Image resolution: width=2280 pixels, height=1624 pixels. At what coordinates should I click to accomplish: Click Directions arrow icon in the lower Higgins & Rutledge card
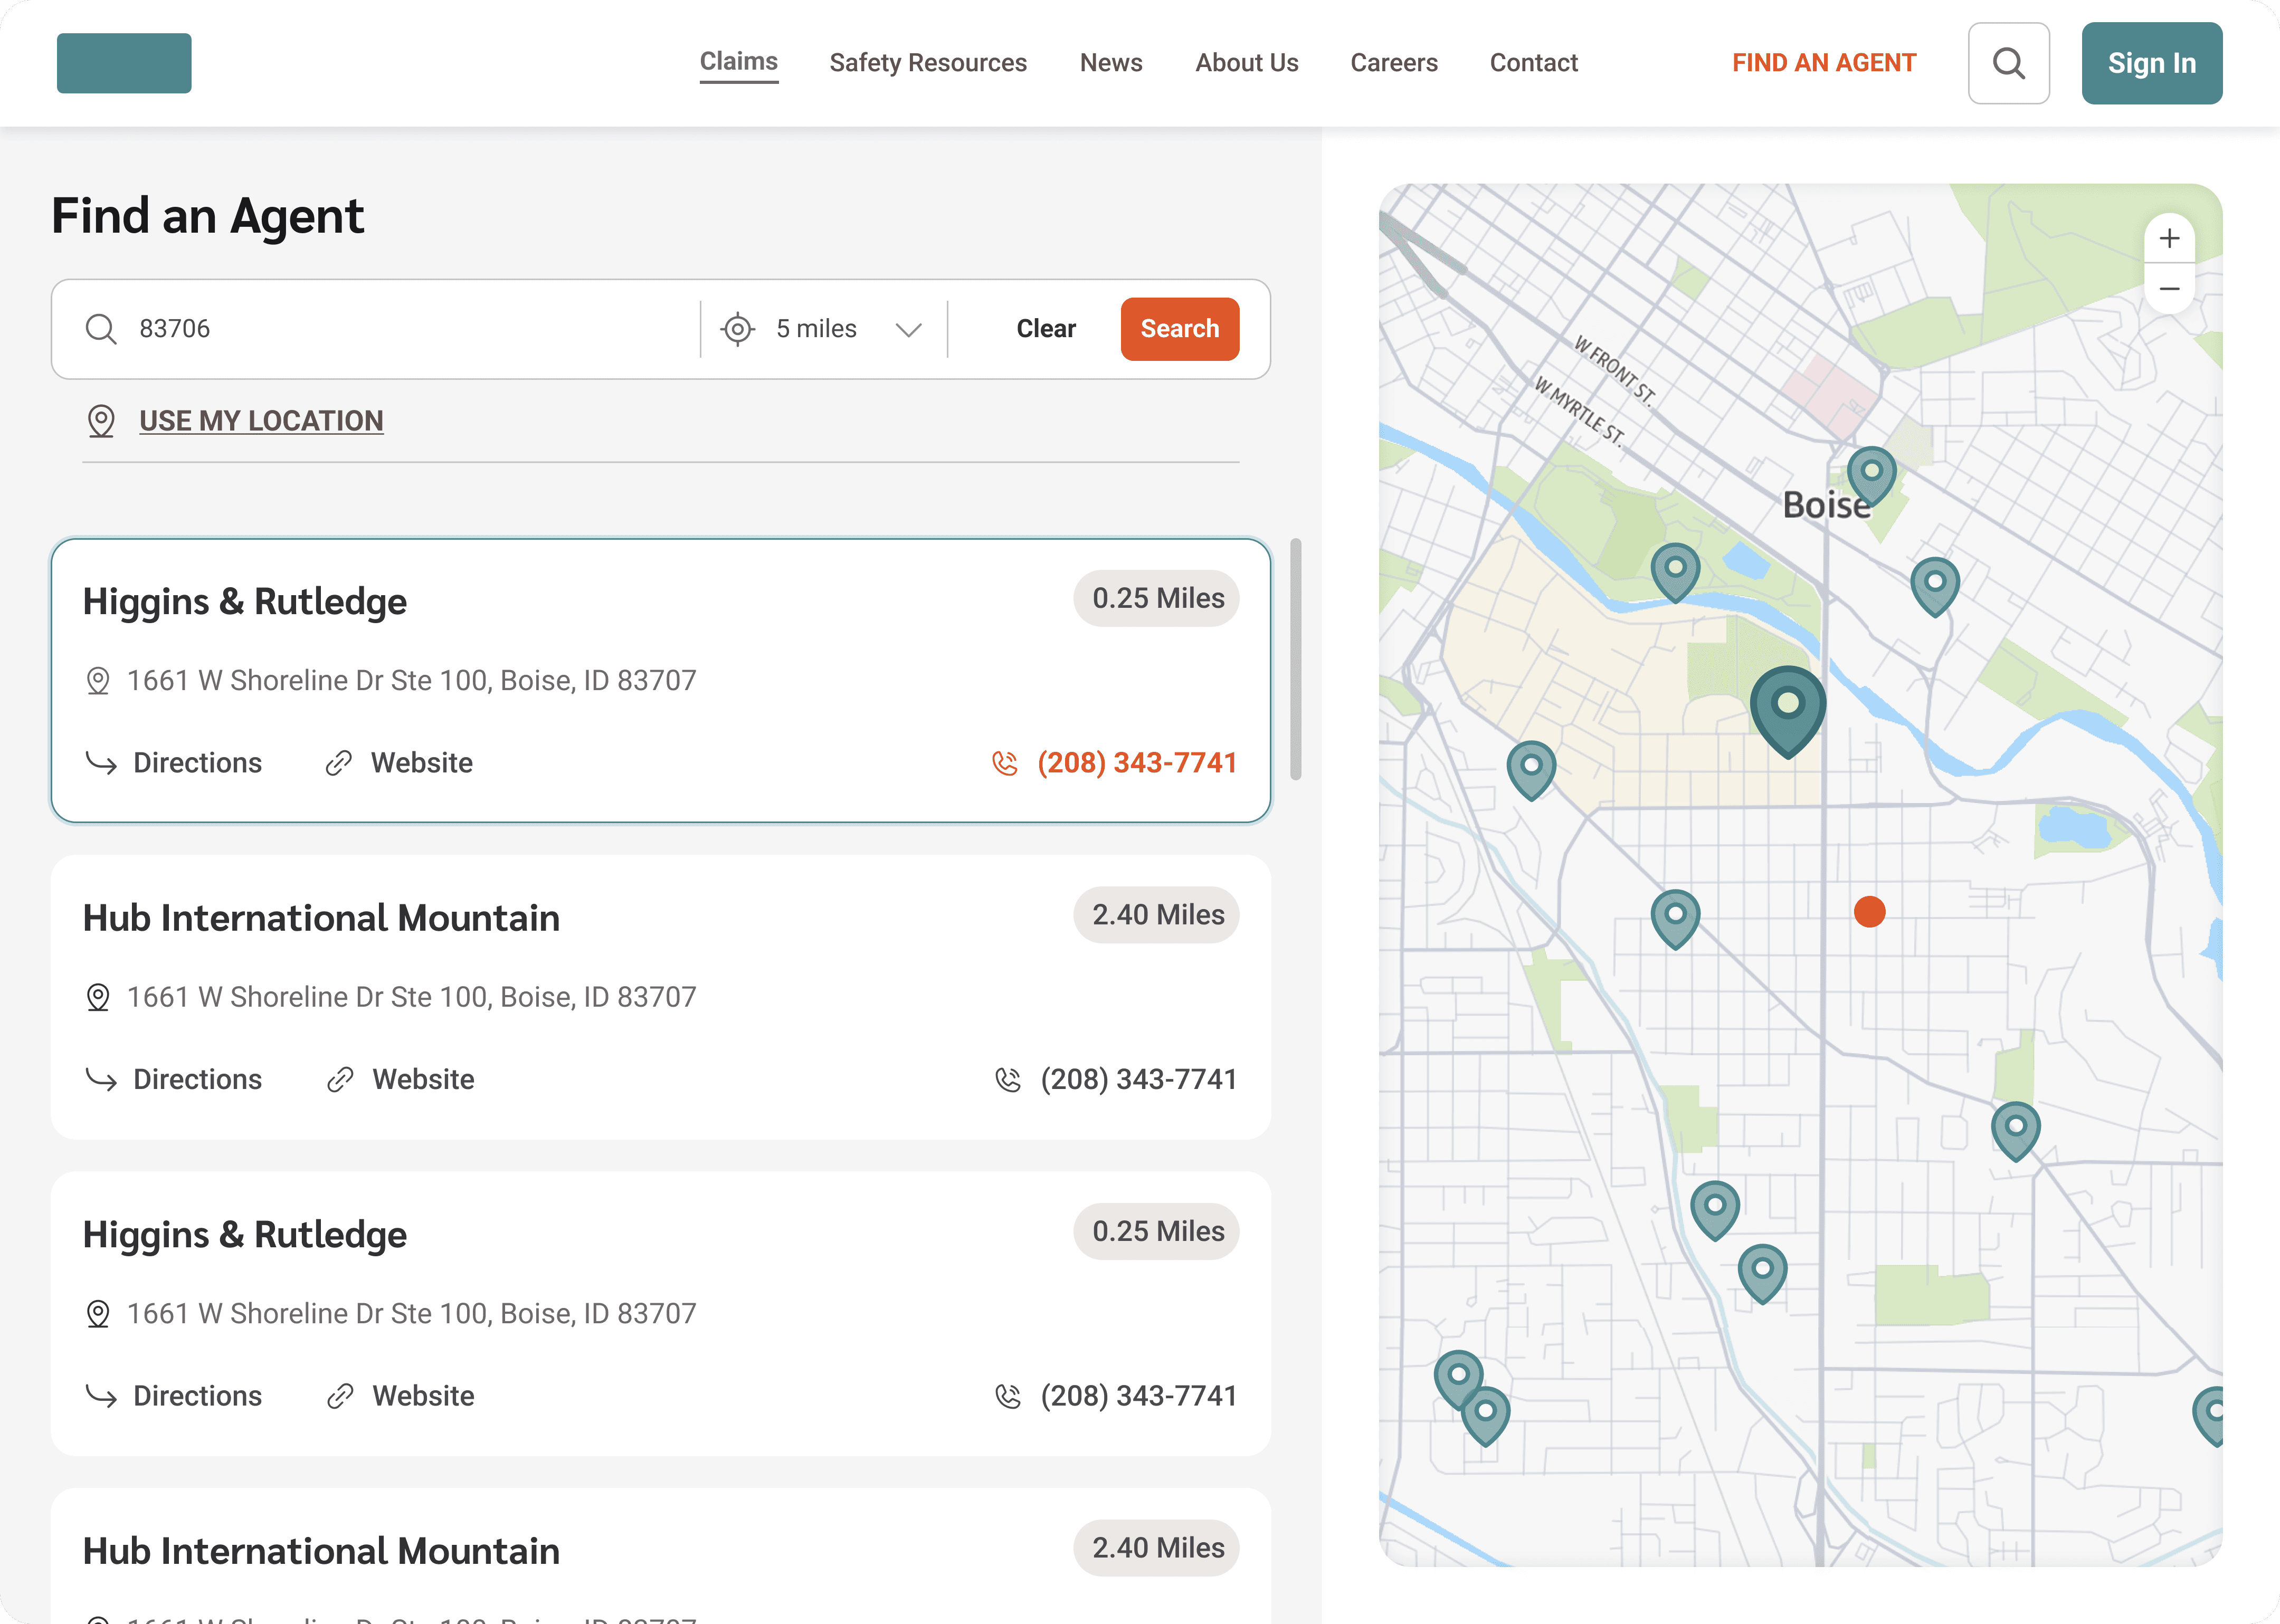point(101,1396)
